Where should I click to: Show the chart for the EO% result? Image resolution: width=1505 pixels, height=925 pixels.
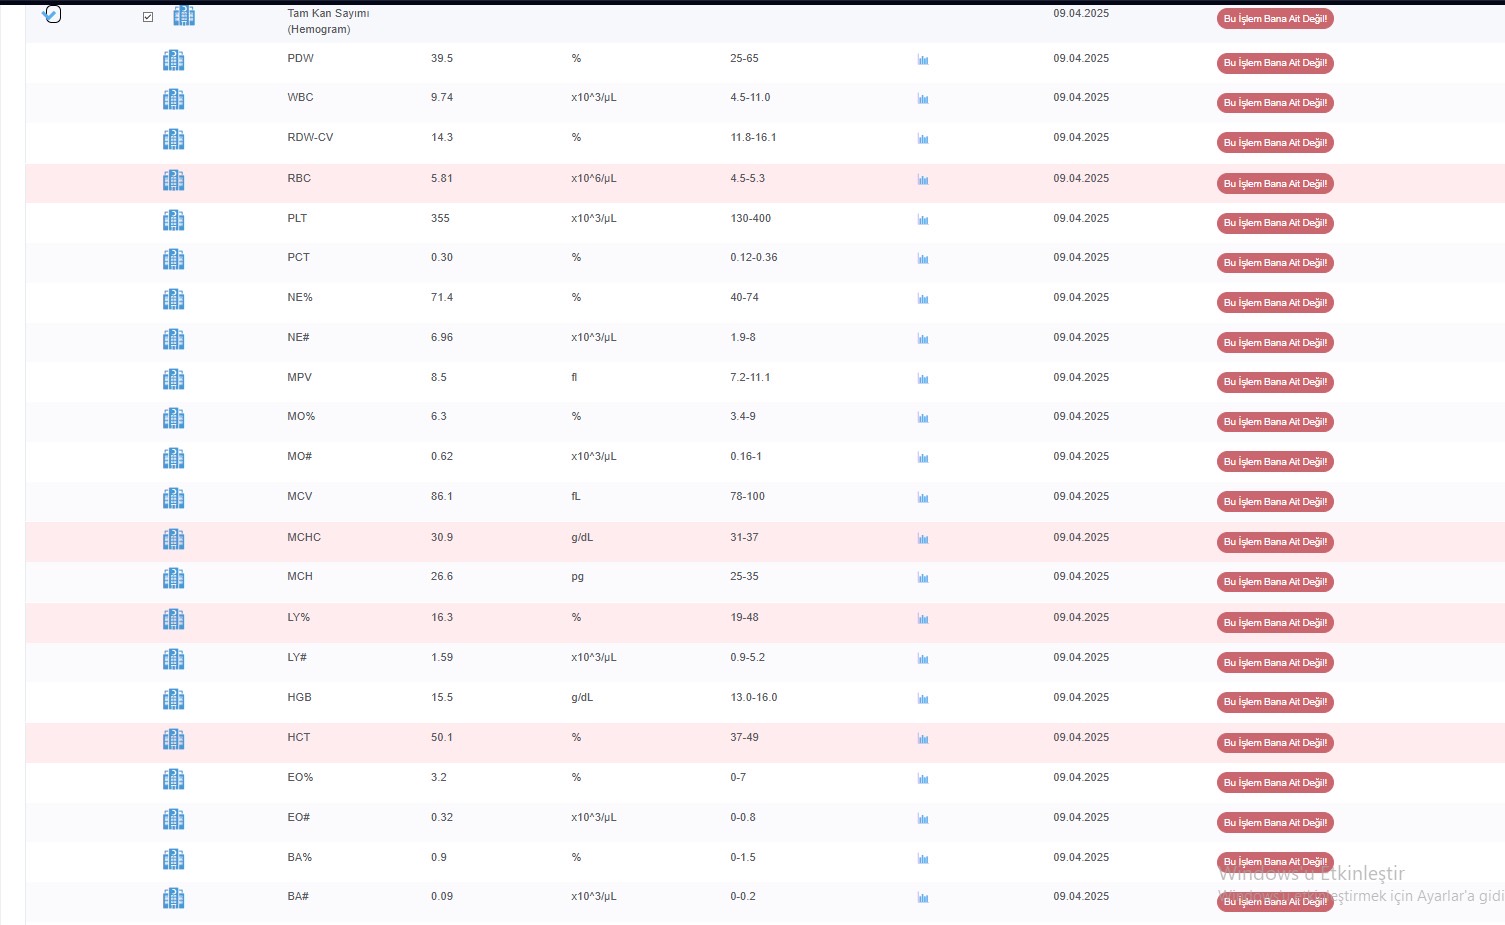coord(923,779)
